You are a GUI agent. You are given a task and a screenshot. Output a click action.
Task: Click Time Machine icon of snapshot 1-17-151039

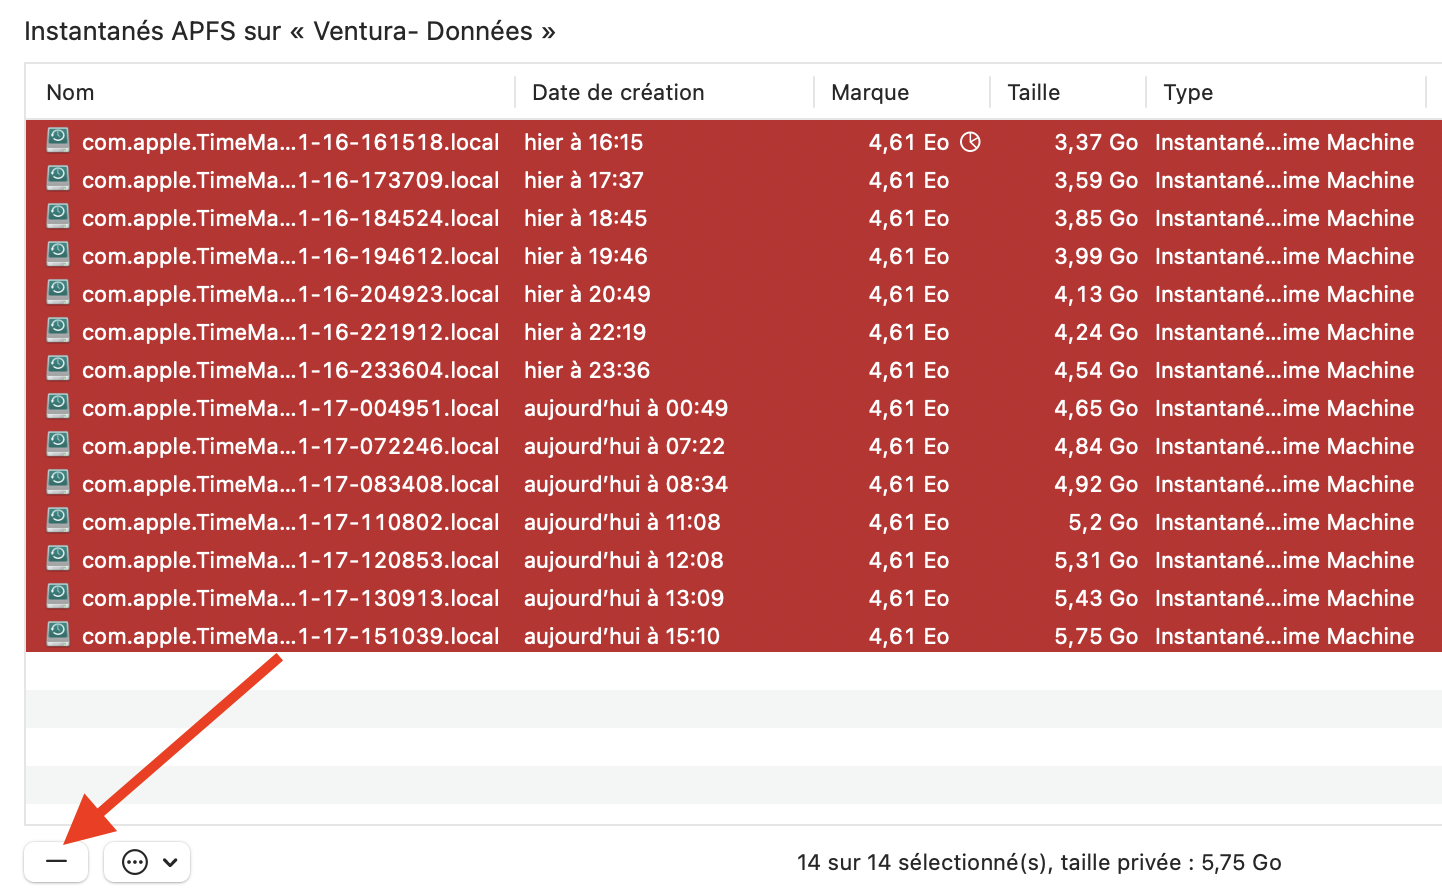58,635
